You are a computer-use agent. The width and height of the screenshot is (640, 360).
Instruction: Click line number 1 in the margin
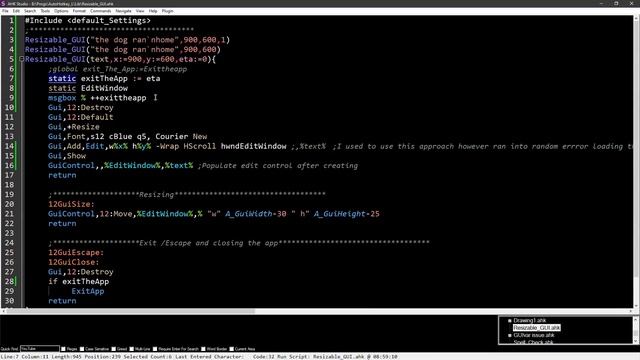pos(11,20)
